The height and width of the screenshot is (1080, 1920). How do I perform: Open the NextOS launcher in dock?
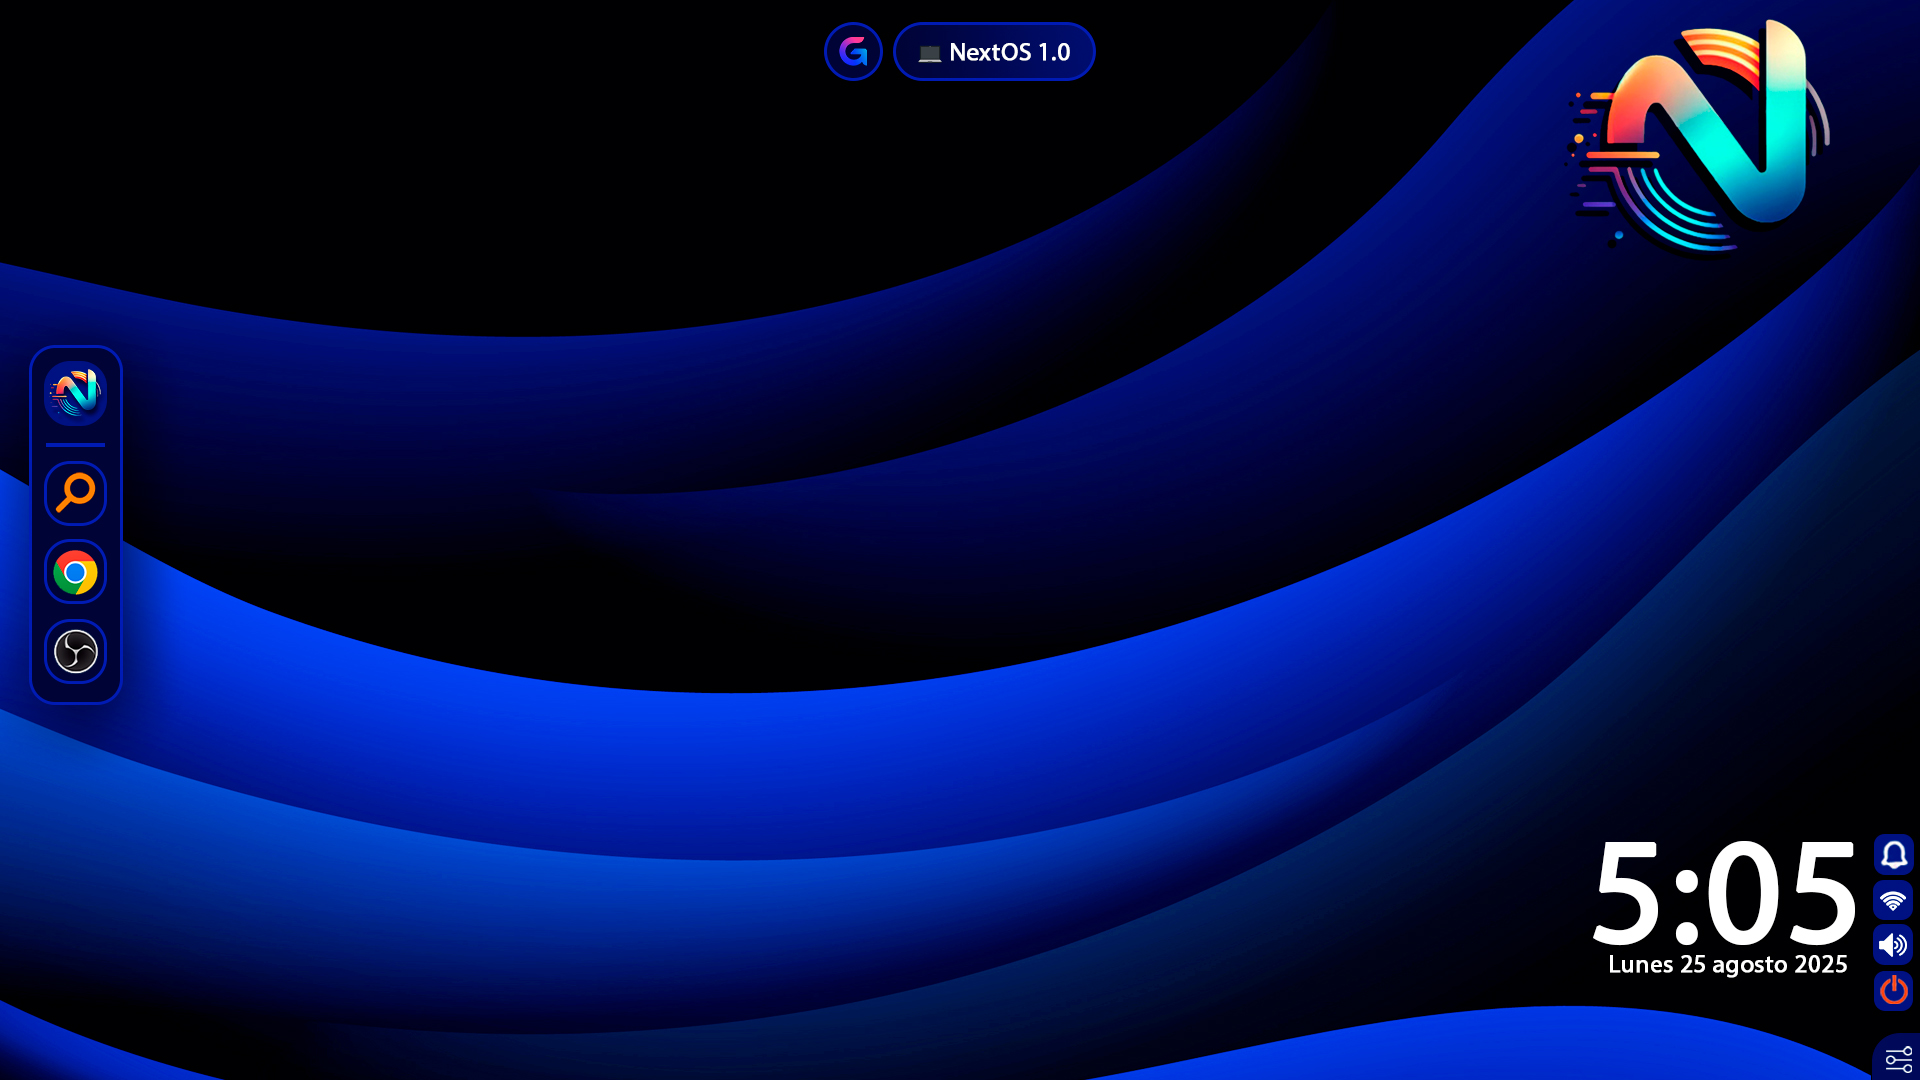[x=76, y=393]
